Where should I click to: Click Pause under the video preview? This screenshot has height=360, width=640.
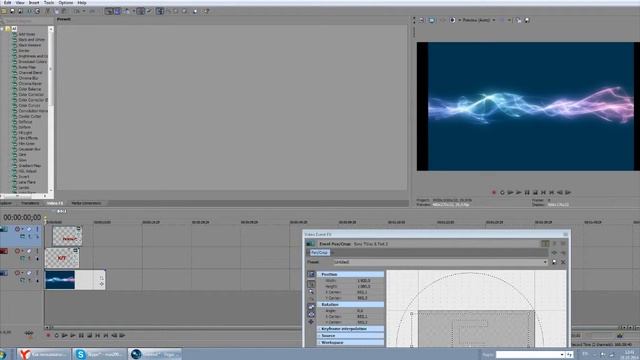527,192
